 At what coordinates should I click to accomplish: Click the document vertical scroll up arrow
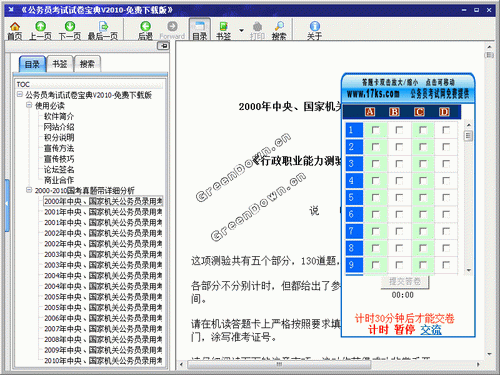coord(489,47)
